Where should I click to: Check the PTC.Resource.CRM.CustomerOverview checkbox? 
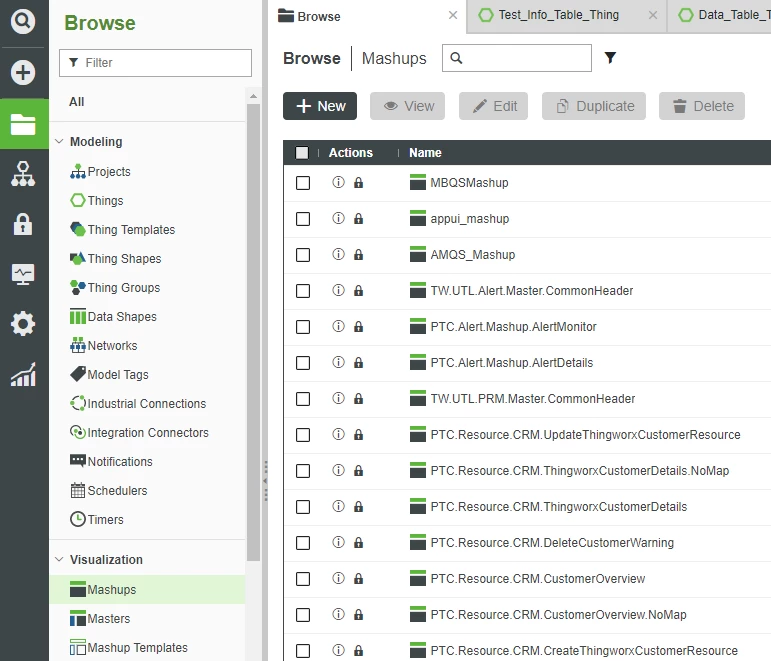pyautogui.click(x=303, y=579)
